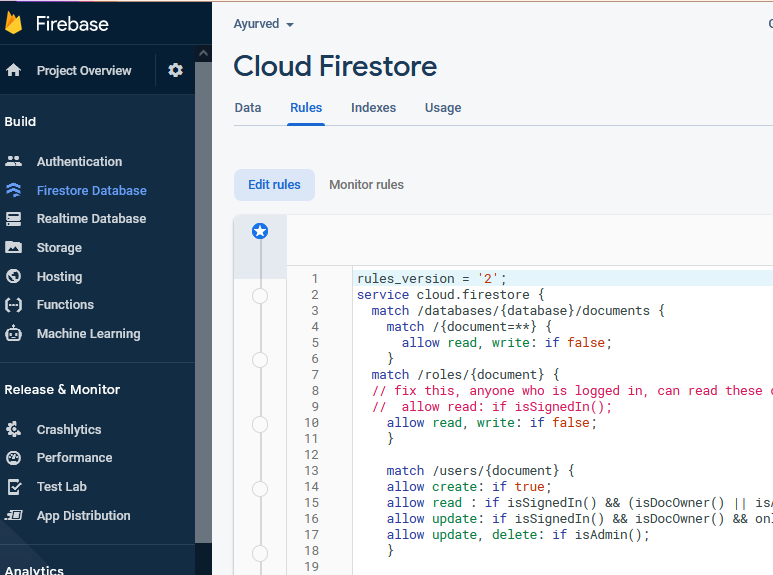Click the Test Lab checklist icon

tap(14, 487)
